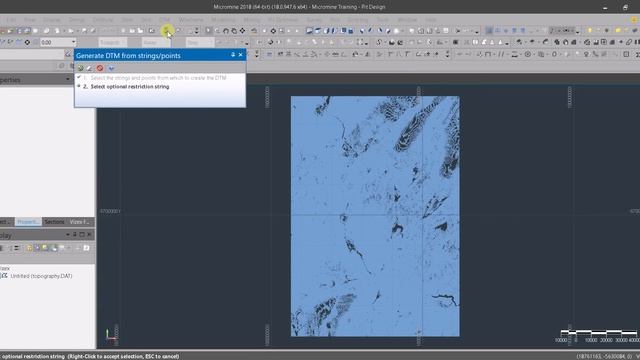This screenshot has width=640, height=360.
Task: Click the zoom extents diamond icon
Action: tap(242, 31)
